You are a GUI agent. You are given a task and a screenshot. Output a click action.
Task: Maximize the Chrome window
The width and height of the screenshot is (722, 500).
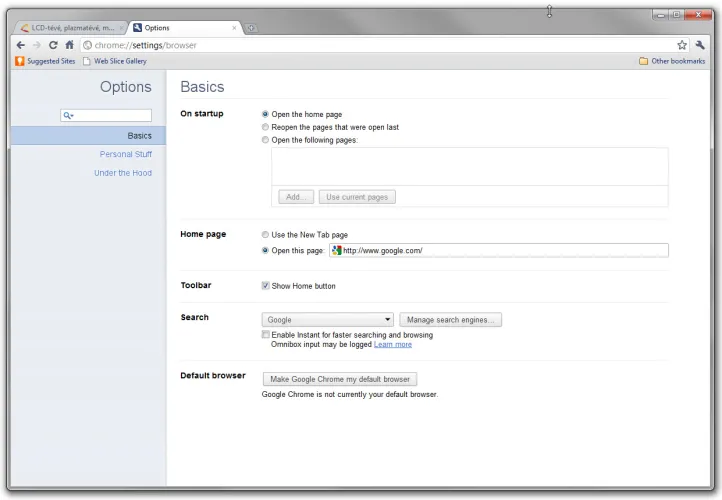coord(676,15)
